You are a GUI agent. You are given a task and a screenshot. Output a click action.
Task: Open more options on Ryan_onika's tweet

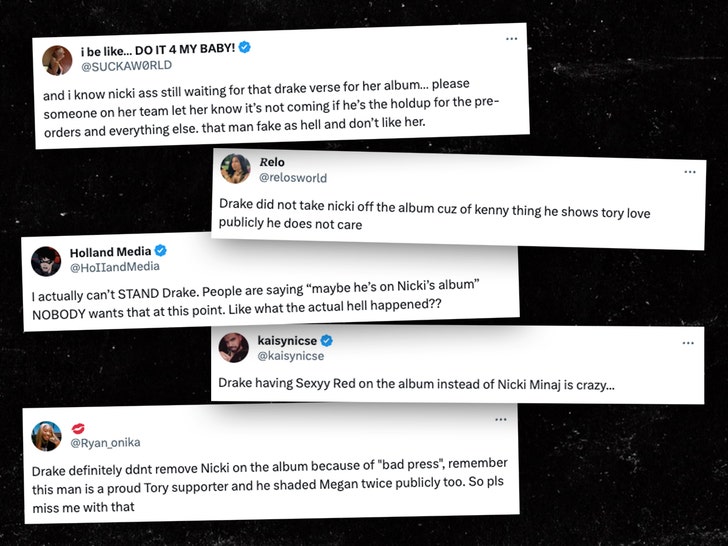498,421
